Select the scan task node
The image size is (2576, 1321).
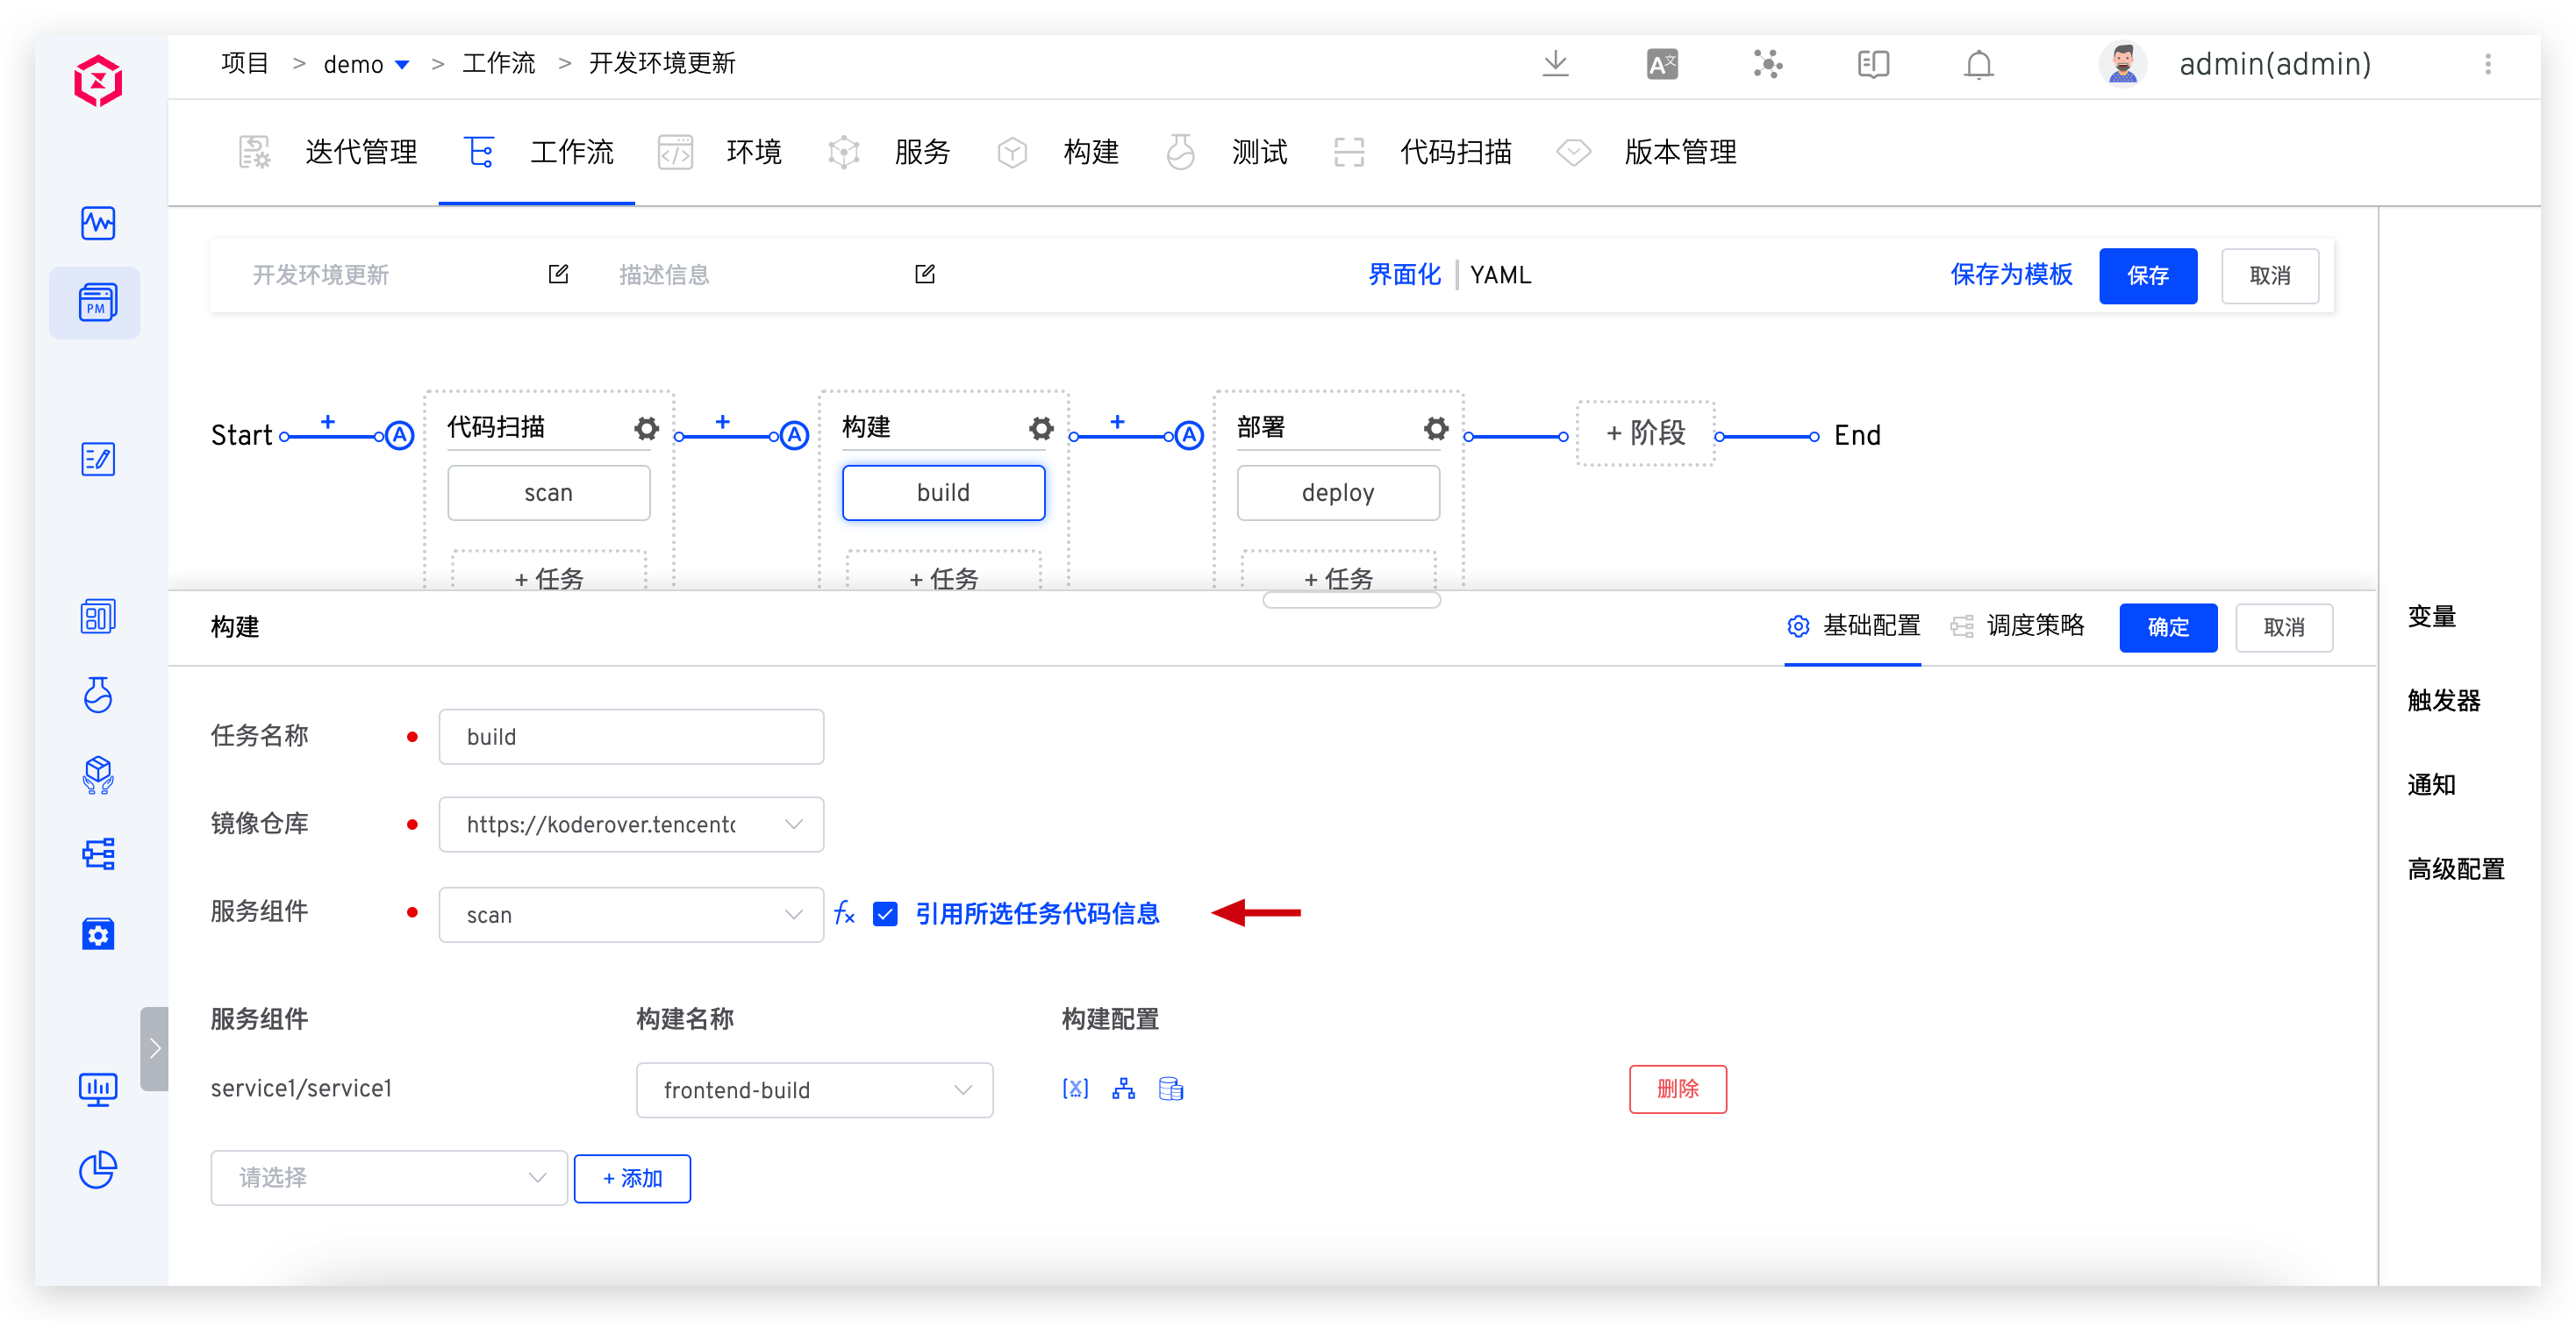coord(548,493)
